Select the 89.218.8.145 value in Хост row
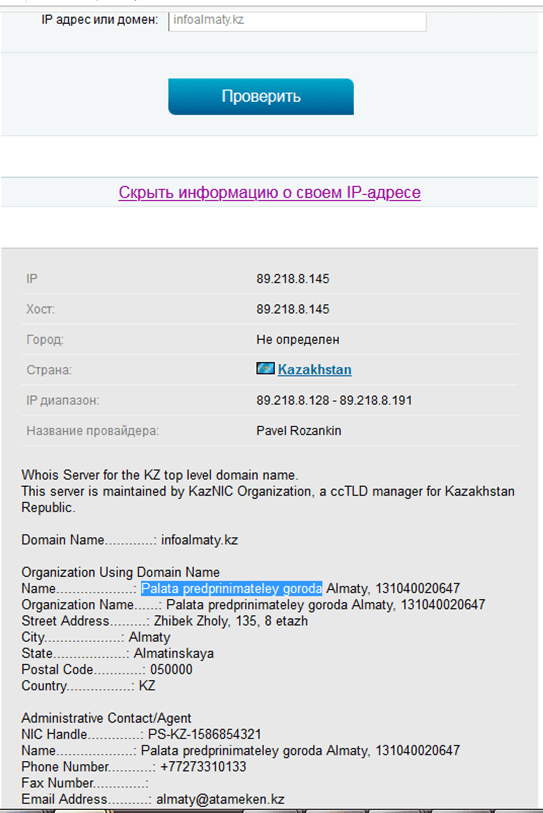Screen dimensions: 543x813 click(293, 310)
